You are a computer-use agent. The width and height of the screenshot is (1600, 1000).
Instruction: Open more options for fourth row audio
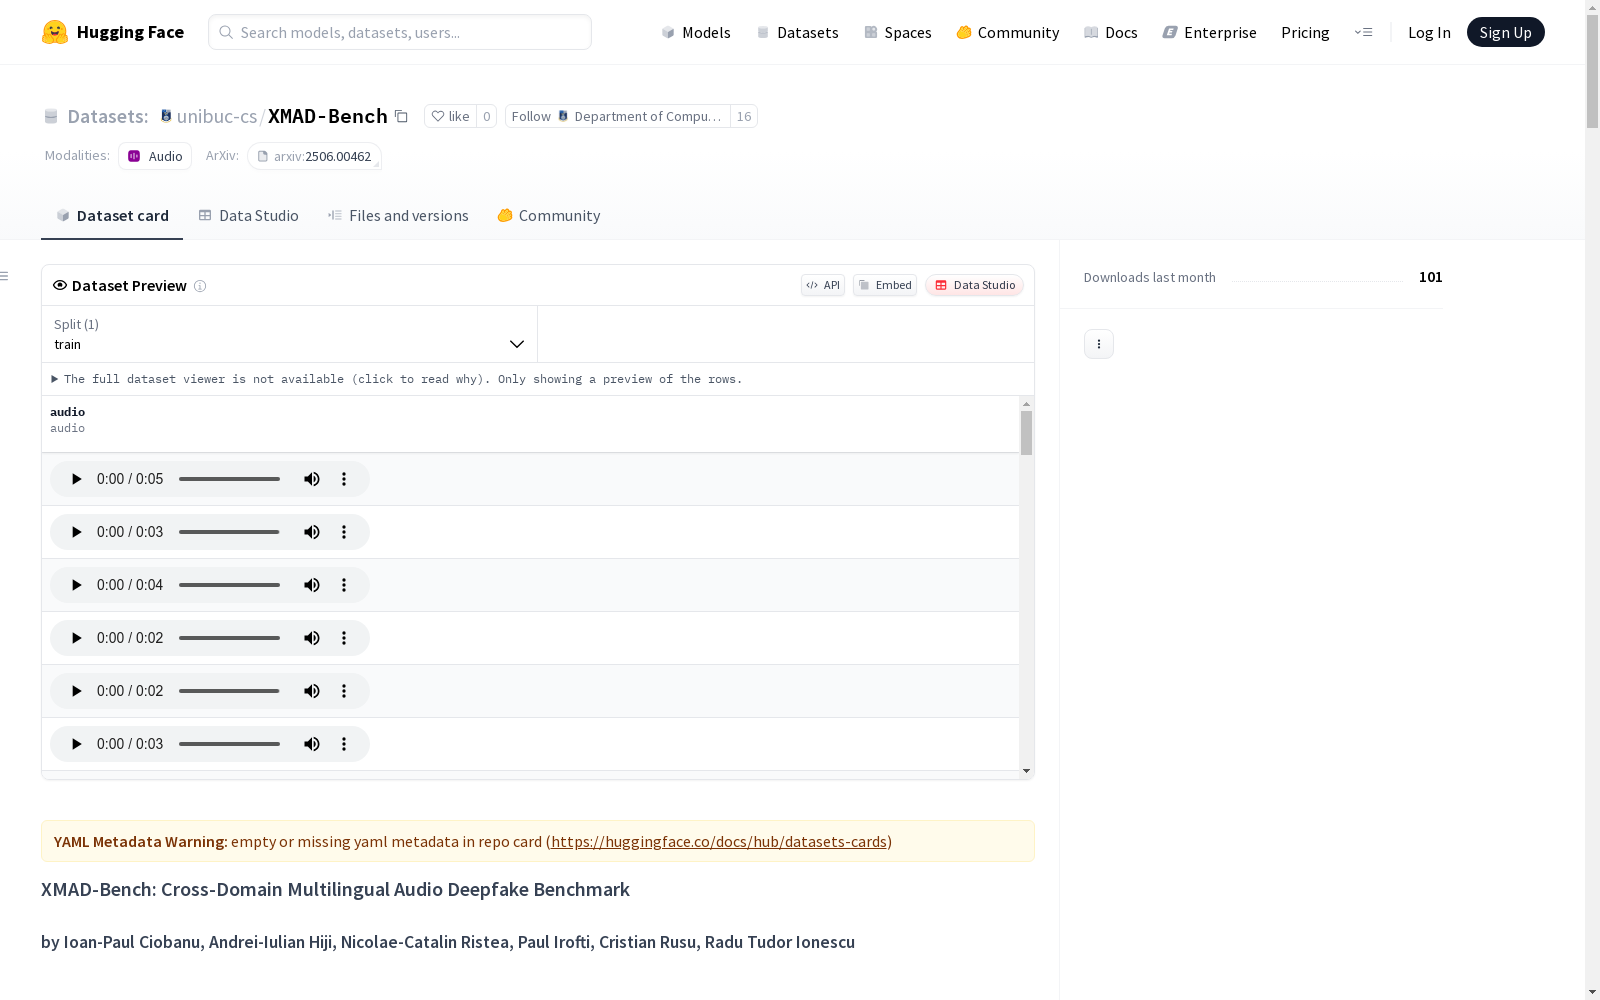[x=344, y=638]
